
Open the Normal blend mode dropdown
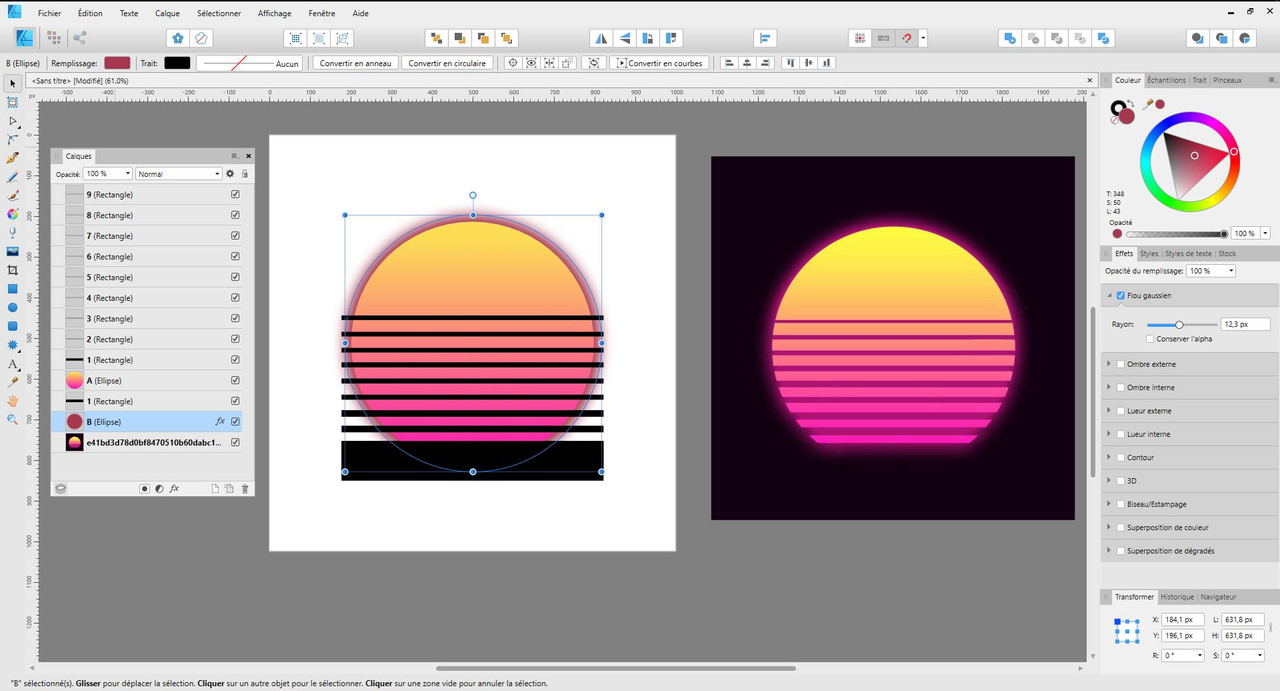pos(179,174)
